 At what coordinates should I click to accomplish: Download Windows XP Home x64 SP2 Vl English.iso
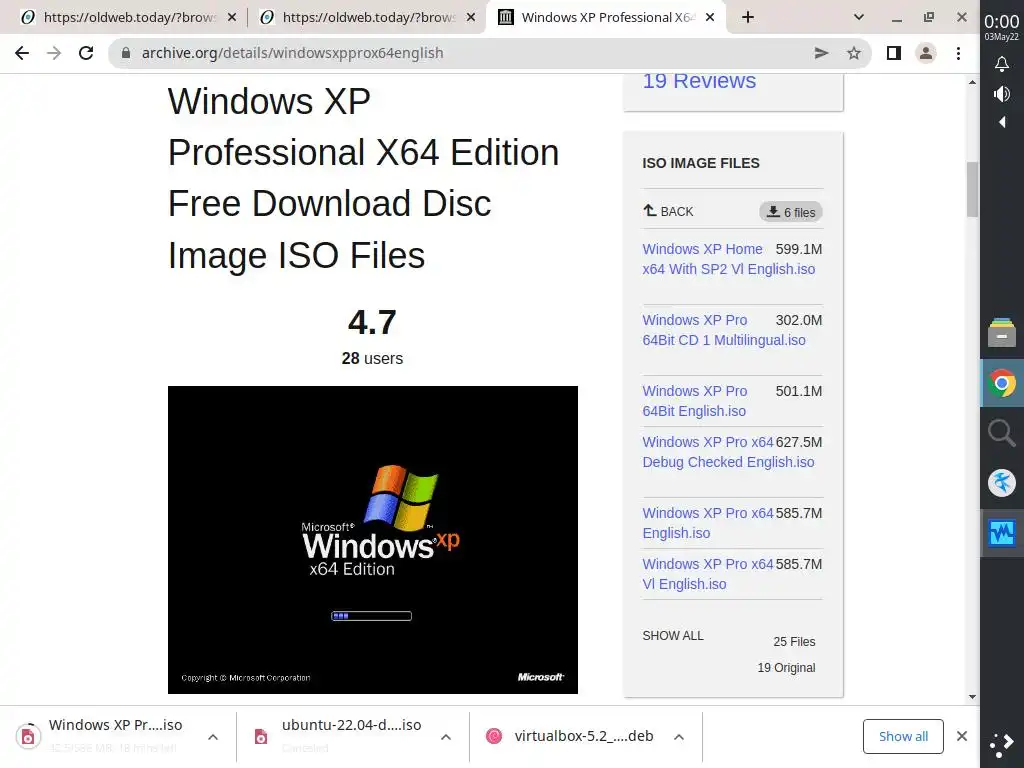(728, 259)
